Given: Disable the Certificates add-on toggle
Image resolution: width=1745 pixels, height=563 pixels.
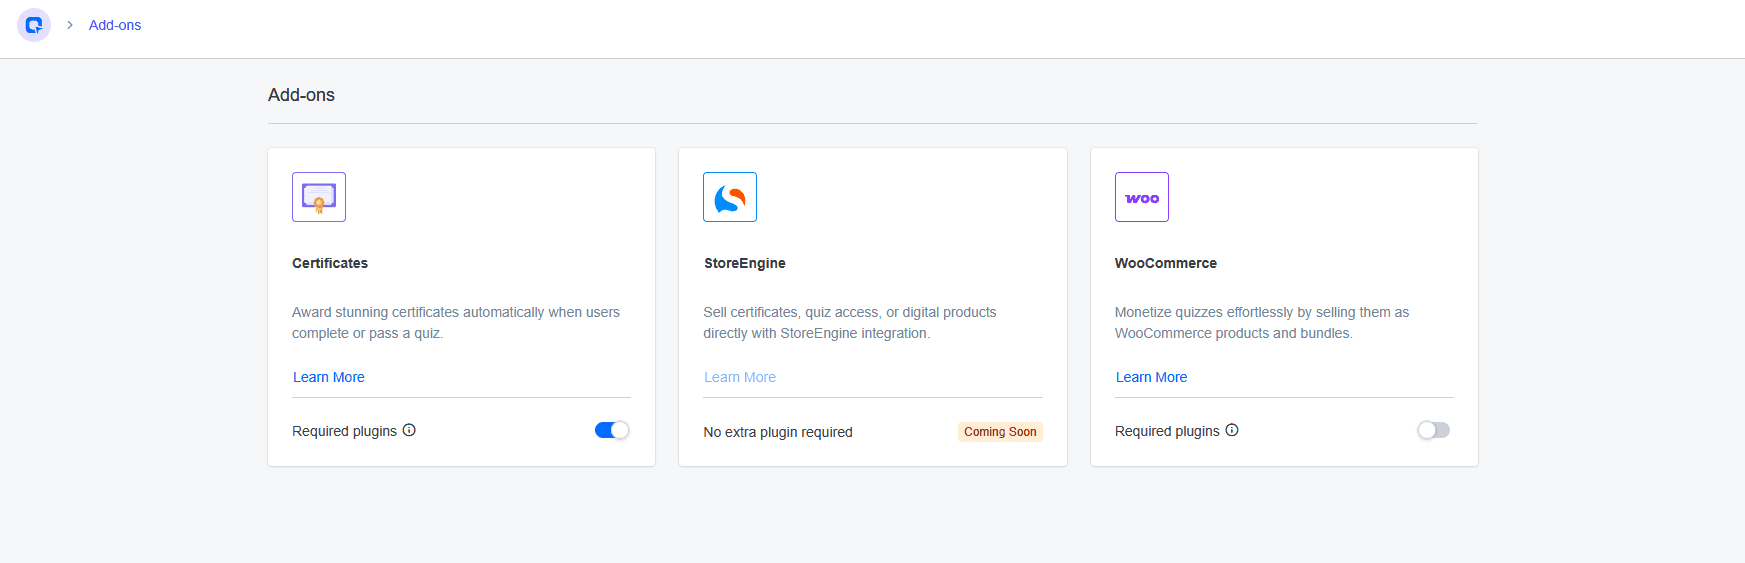Looking at the screenshot, I should (612, 430).
